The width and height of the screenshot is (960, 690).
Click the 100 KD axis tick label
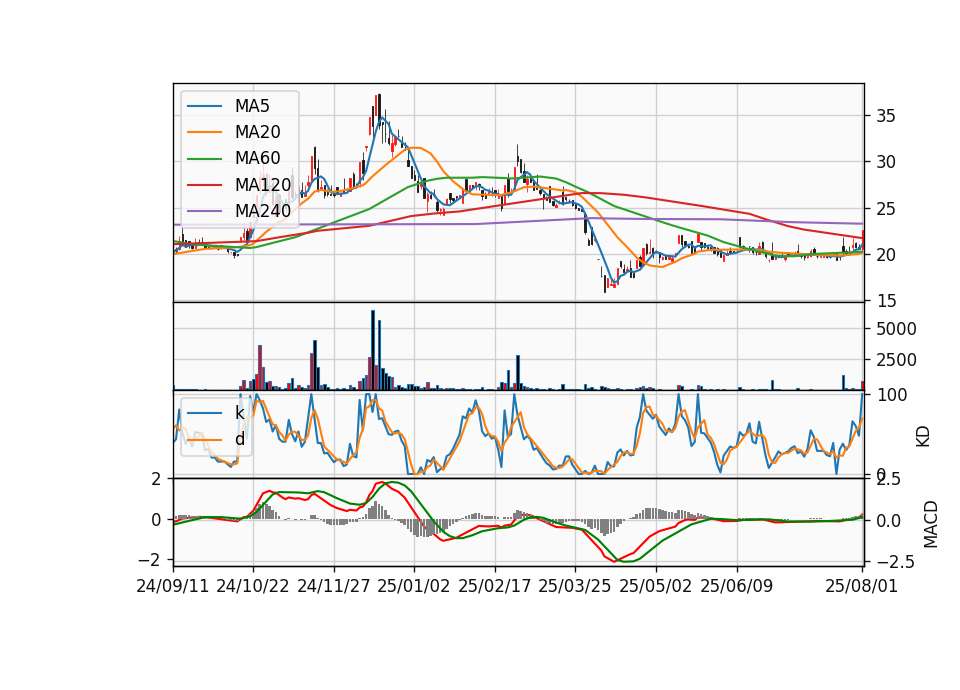[892, 395]
